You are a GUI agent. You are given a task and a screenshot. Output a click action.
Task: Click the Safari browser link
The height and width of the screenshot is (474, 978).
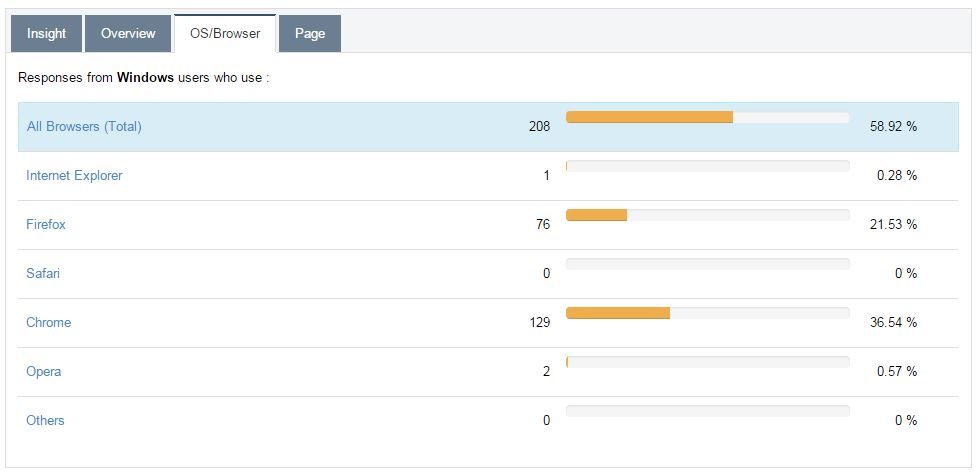pyautogui.click(x=43, y=274)
